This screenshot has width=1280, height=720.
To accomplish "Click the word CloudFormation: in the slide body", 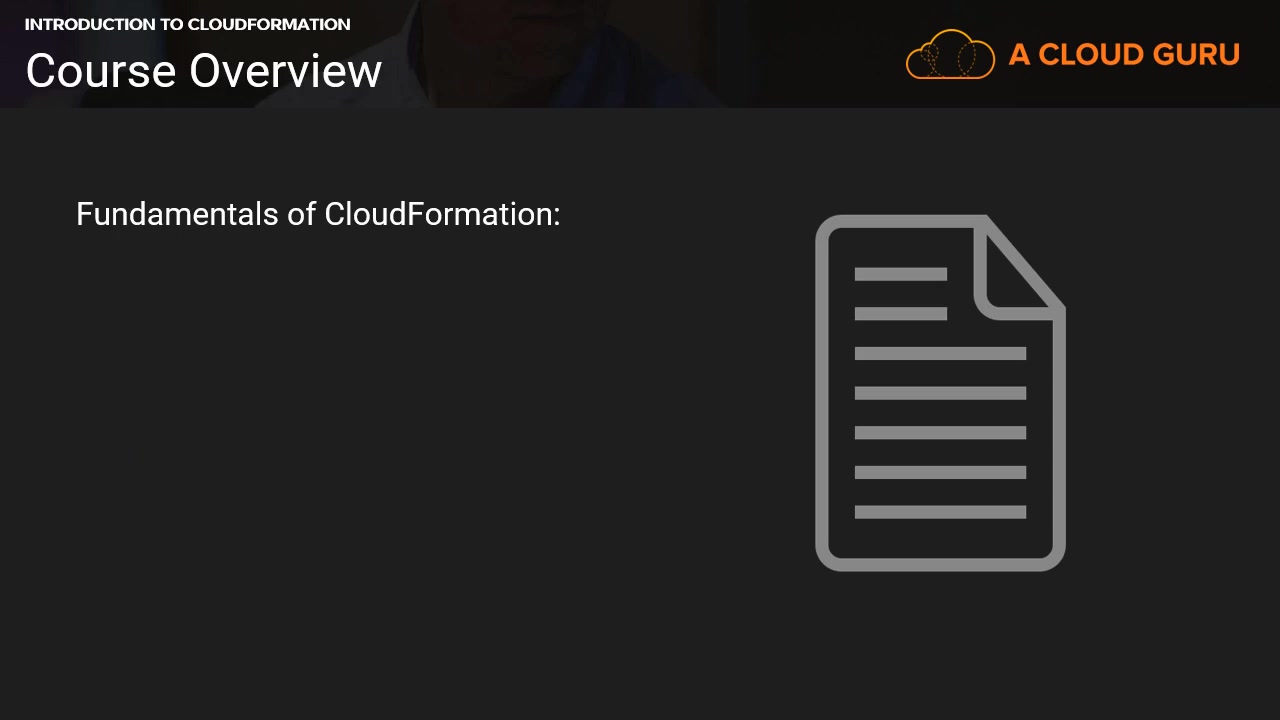I will pyautogui.click(x=442, y=214).
